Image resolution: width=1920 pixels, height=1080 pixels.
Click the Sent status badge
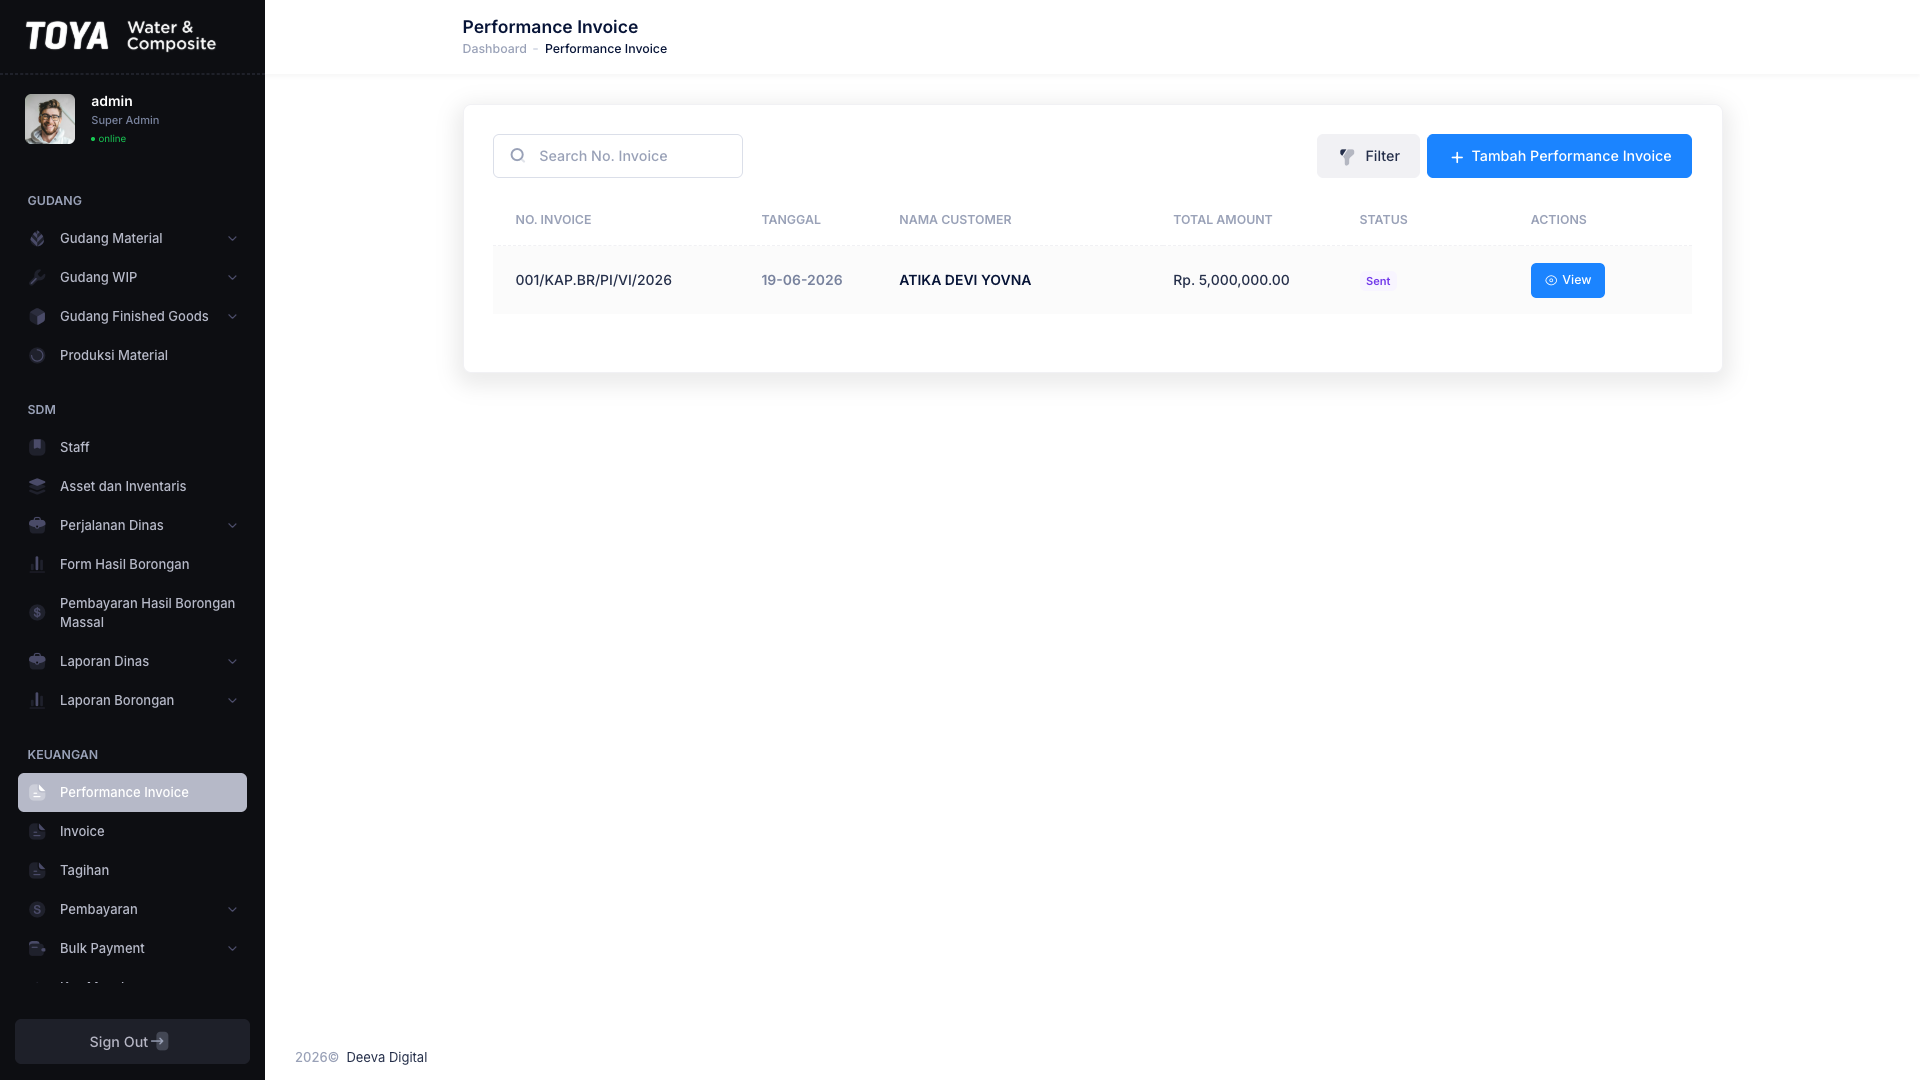1378,281
